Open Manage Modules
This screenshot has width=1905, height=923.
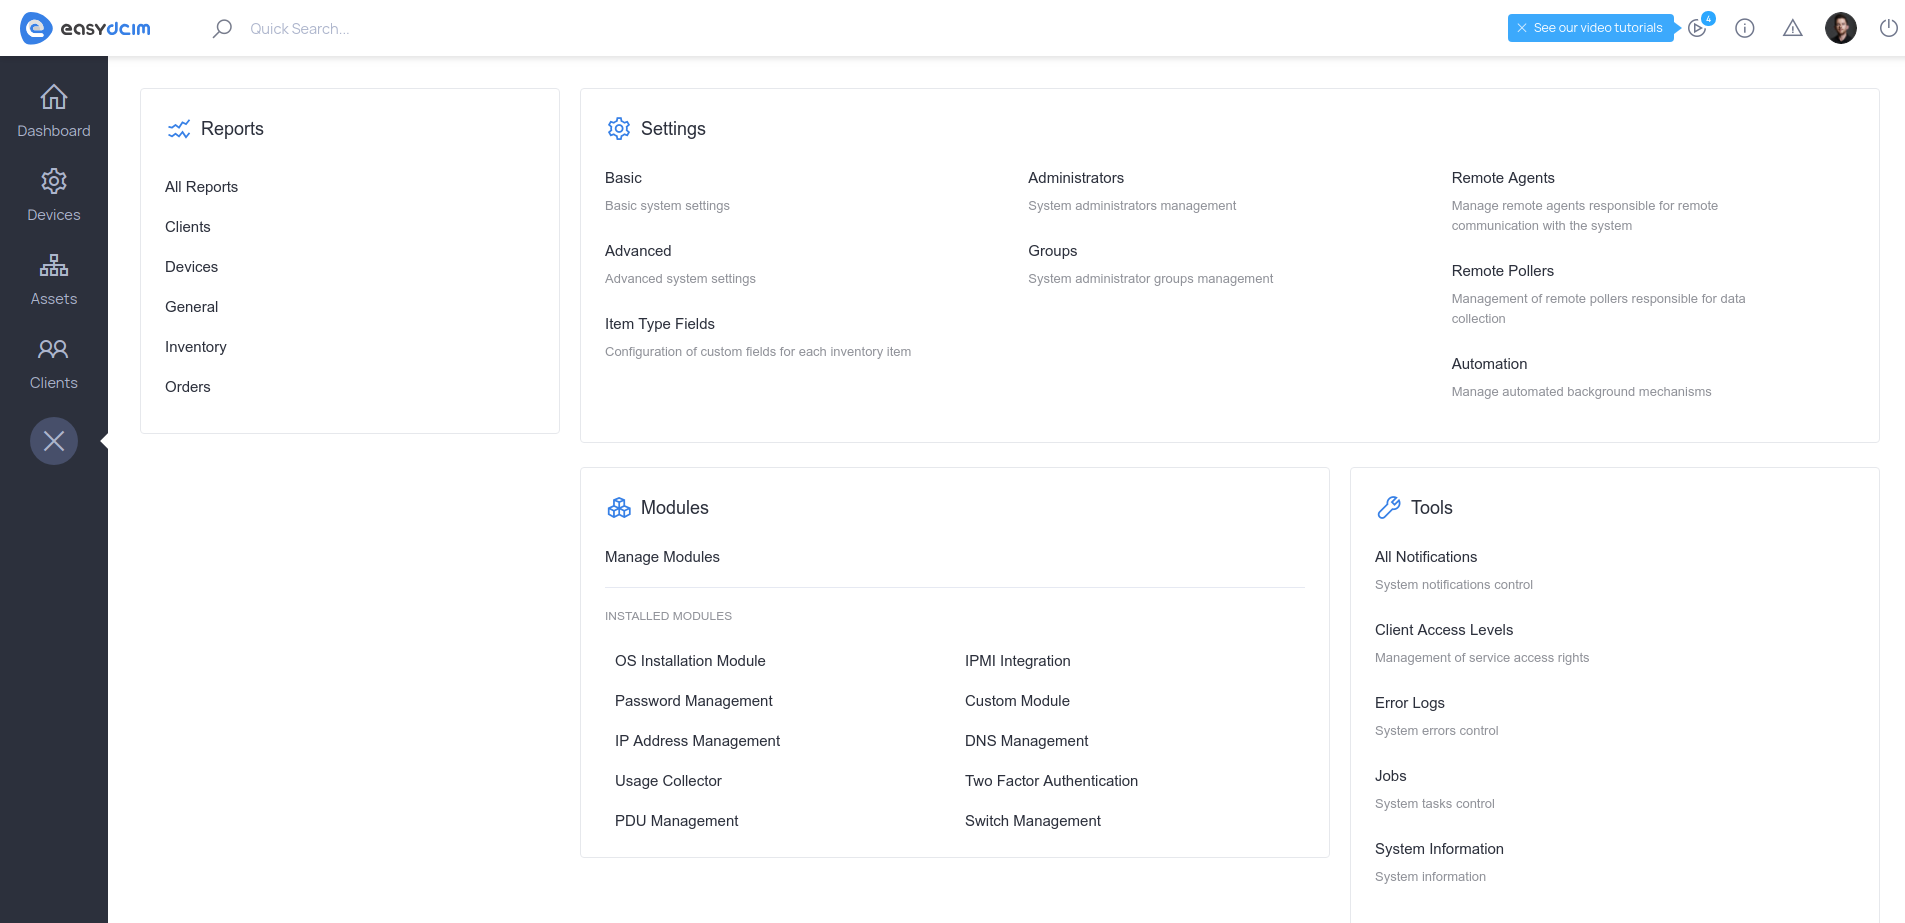[662, 557]
